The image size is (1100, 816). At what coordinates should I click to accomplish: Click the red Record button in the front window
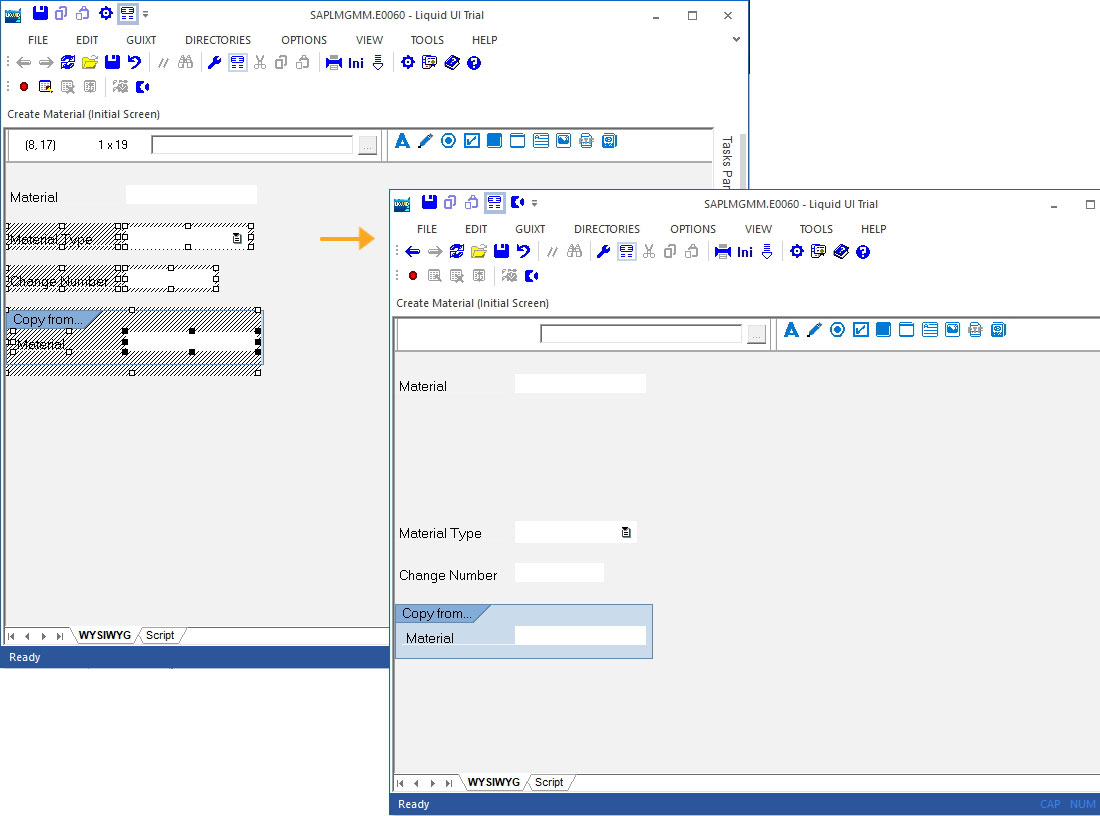point(413,276)
